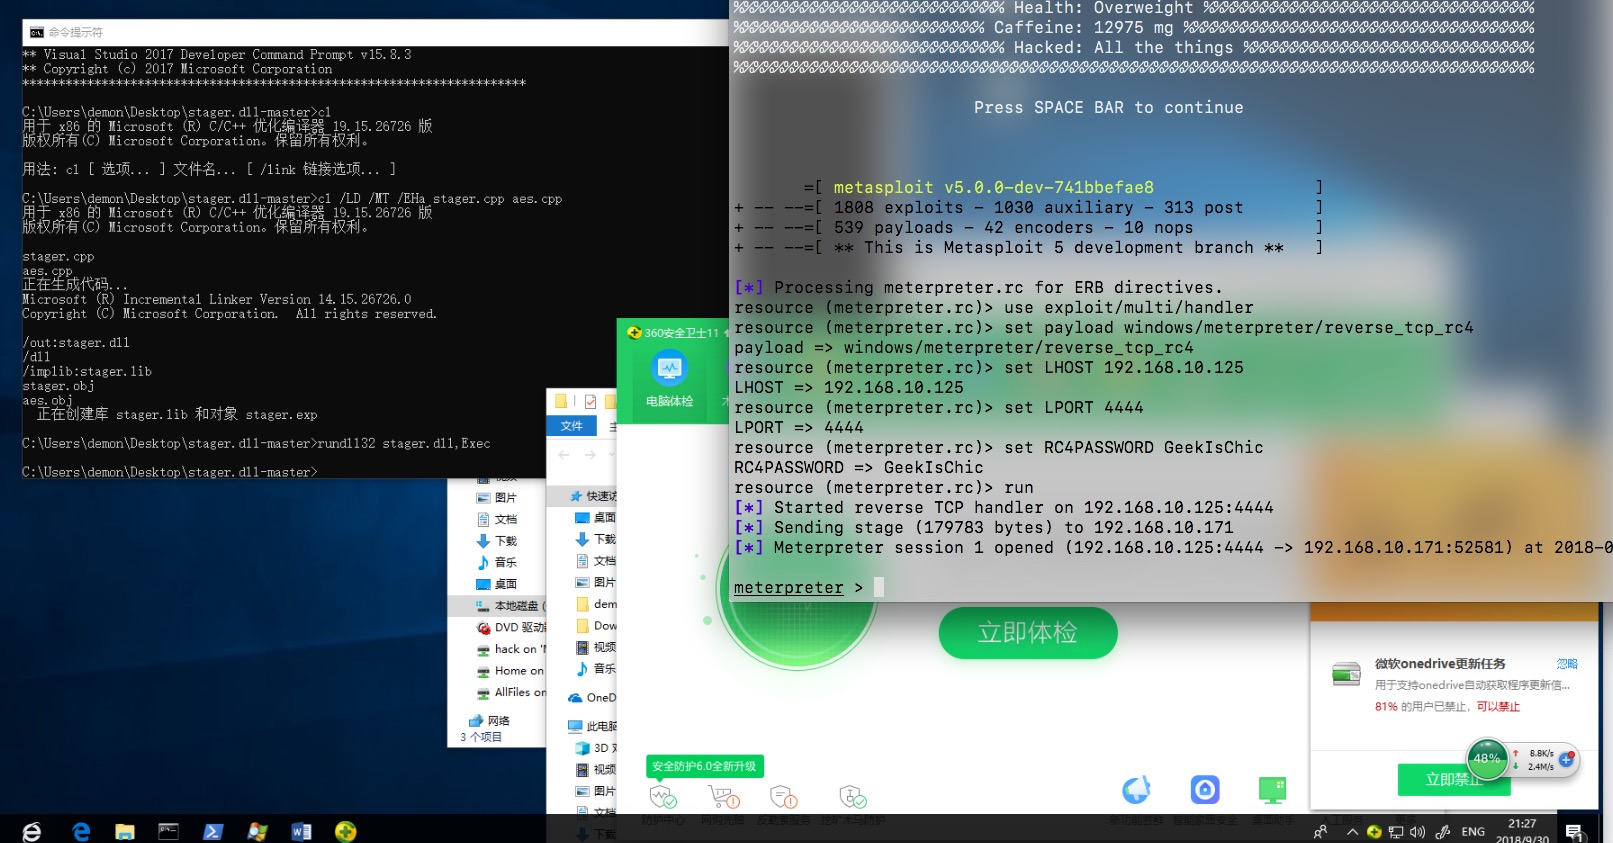Open File Explorer taskbar icon
Viewport: 1613px width, 843px height.
pos(124,831)
